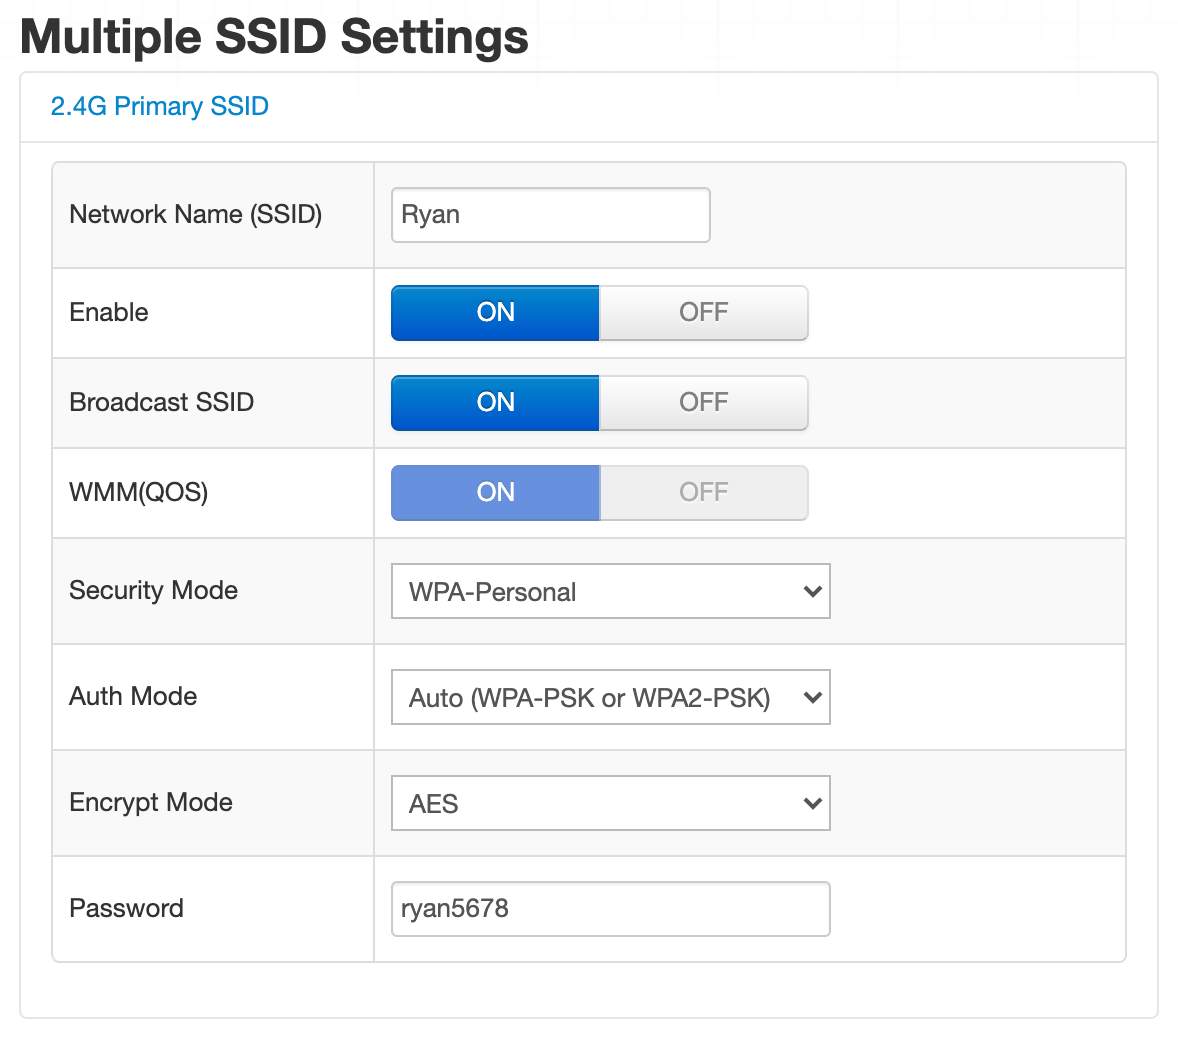
Task: Open the Encrypt Mode dropdown
Action: click(610, 803)
